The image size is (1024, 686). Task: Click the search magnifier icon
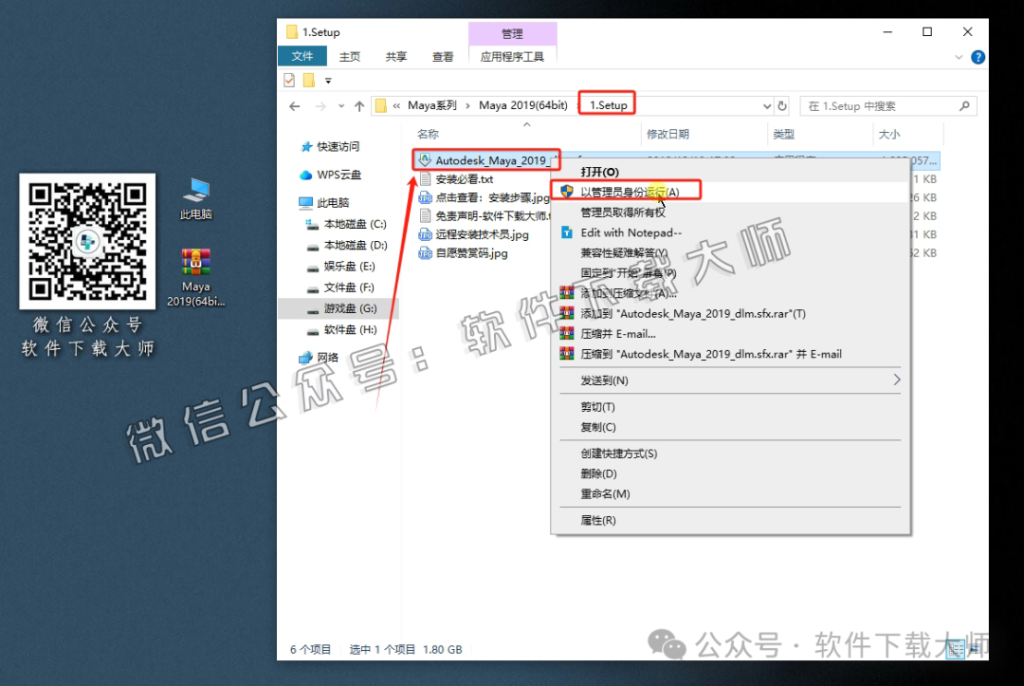point(964,106)
